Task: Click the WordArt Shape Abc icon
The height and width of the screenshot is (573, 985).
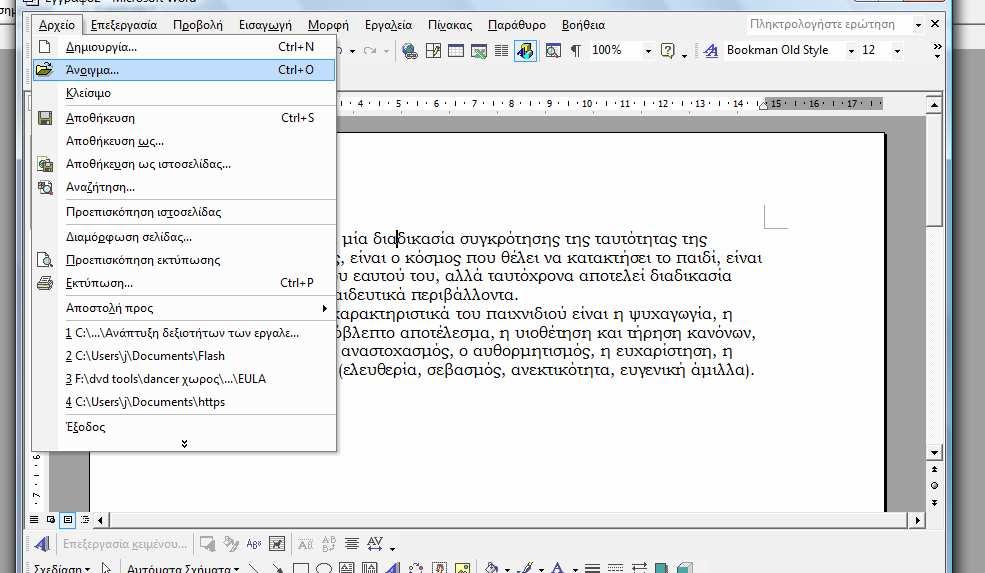Action: pos(254,544)
